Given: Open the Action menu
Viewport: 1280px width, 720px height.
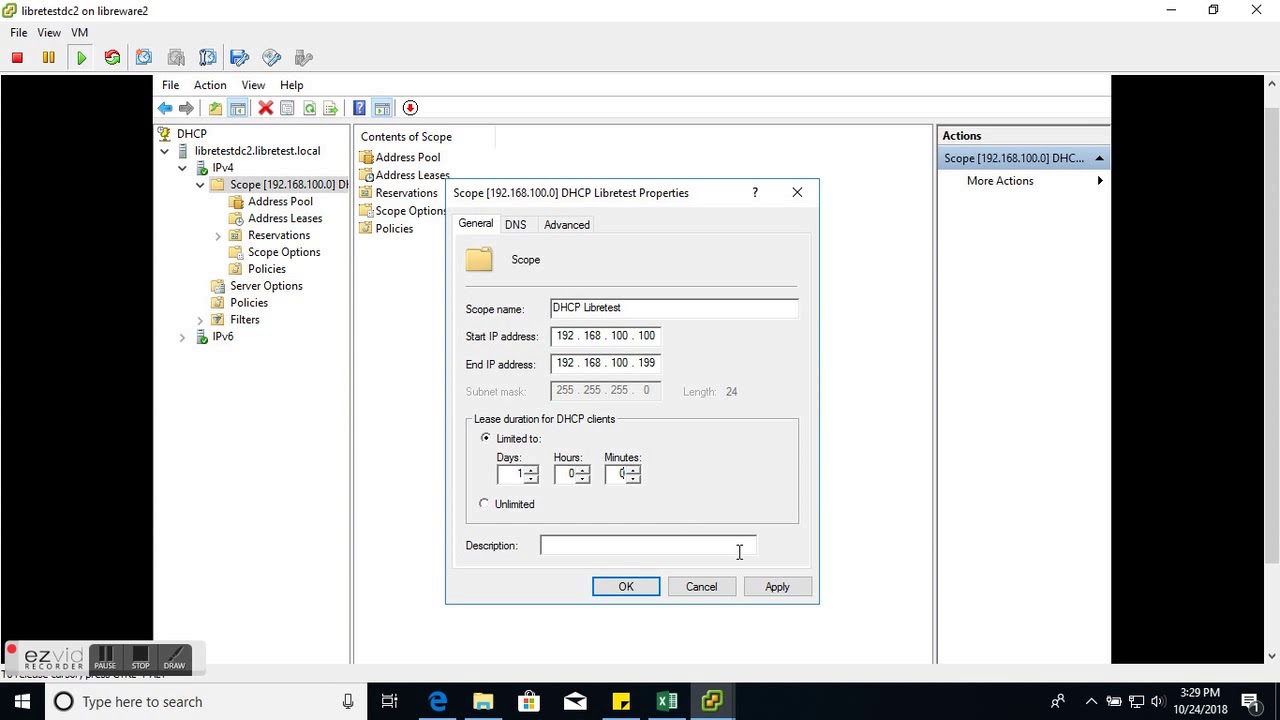Looking at the screenshot, I should (x=210, y=85).
